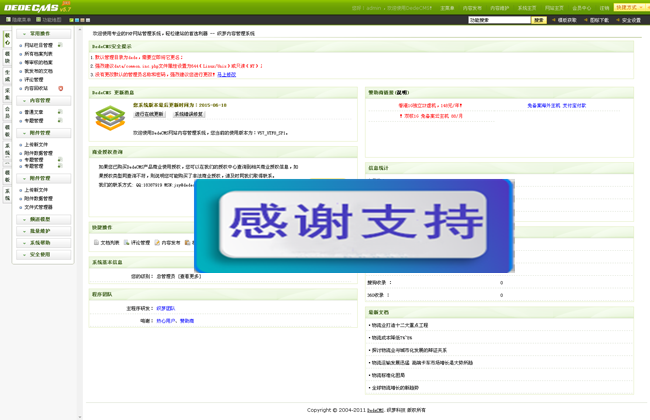Open 内容维护 in the top menu
Screen dimensions: 650x420
(500, 8)
